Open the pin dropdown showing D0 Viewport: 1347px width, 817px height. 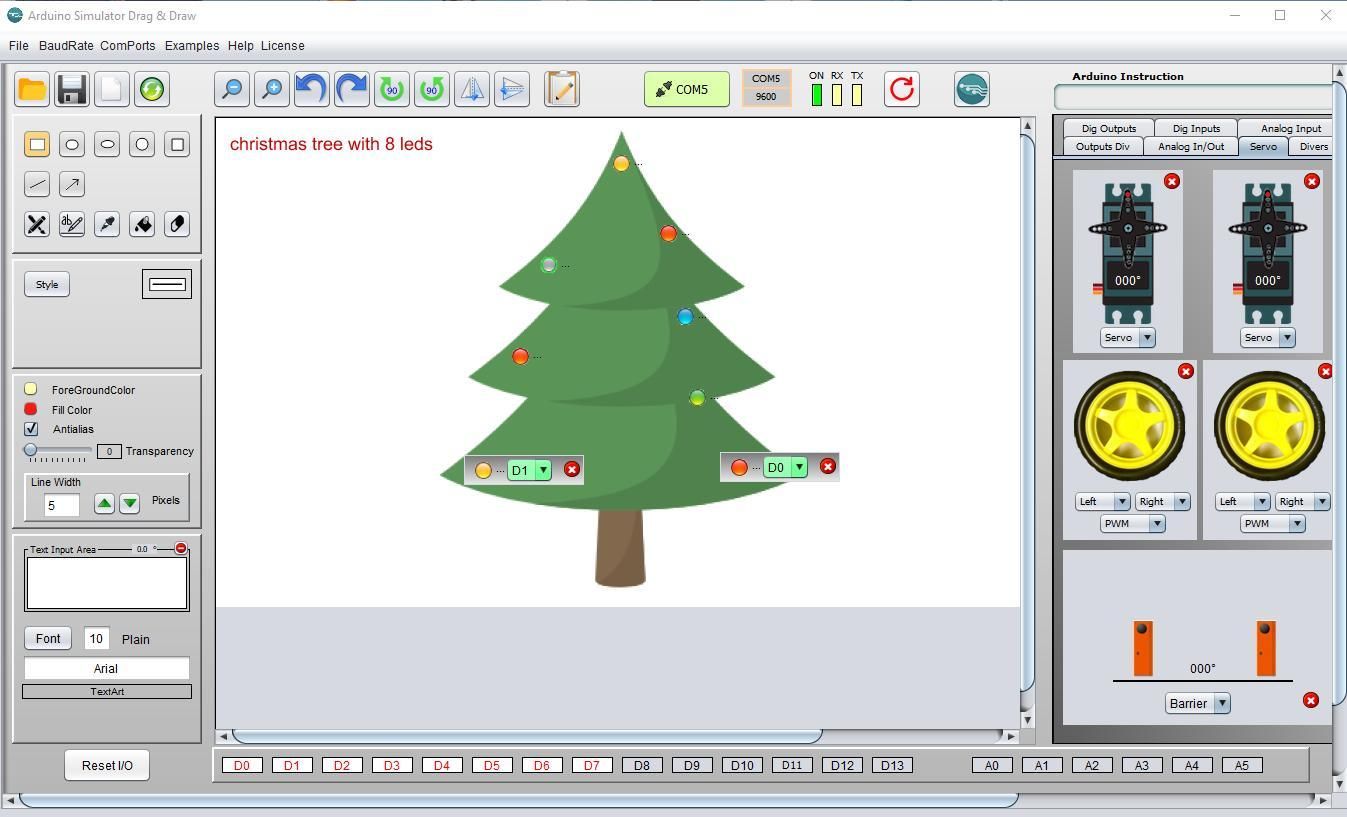[799, 466]
